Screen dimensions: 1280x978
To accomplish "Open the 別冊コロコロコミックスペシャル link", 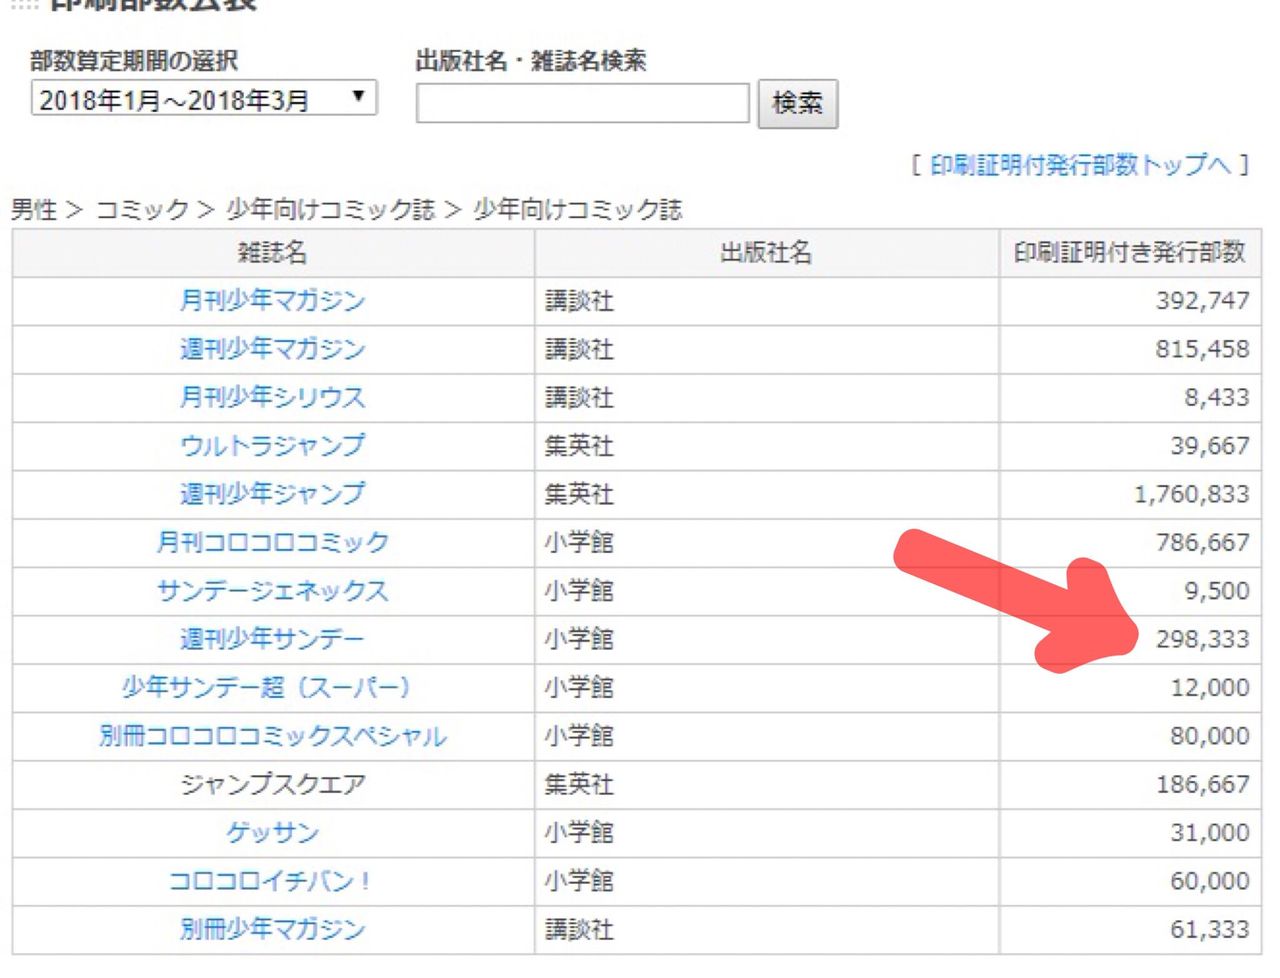I will point(272,736).
